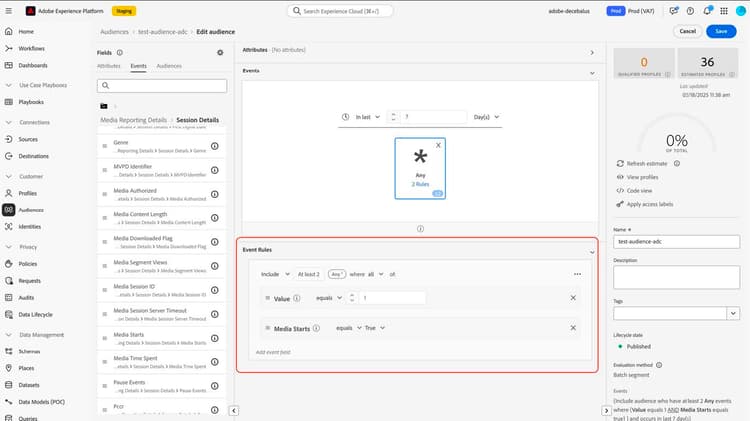Open the help question mark icon

coord(690,11)
